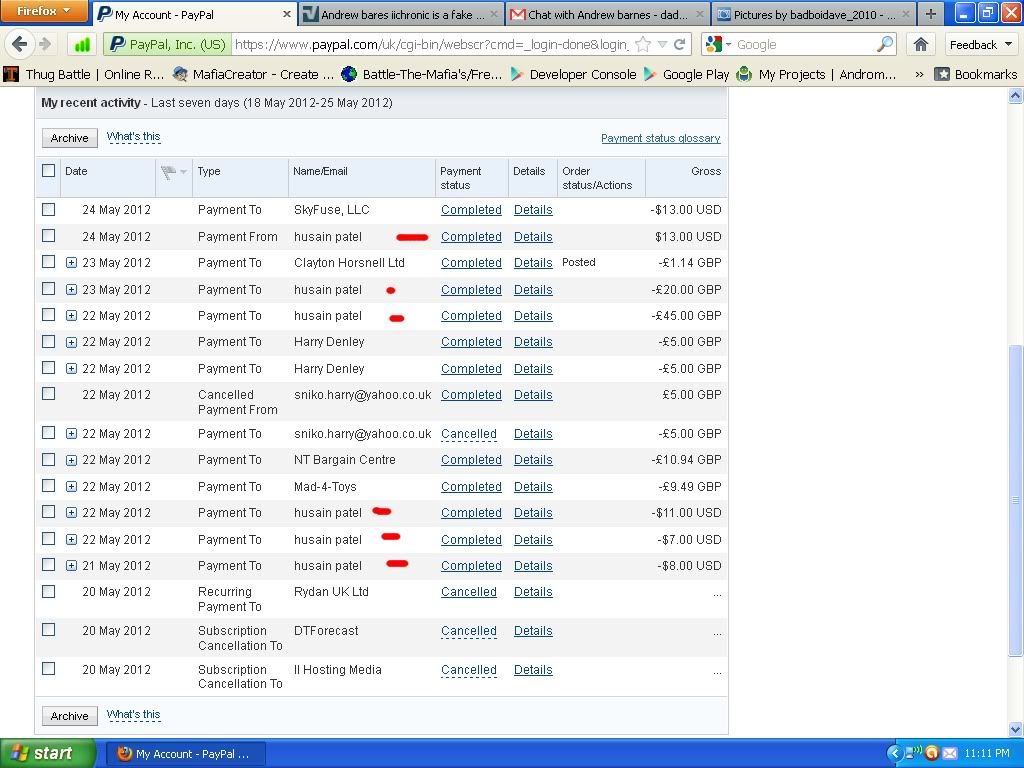The height and width of the screenshot is (768, 1024).
Task: Check the box for SkyFuse, LLC payment
Action: click(x=48, y=210)
